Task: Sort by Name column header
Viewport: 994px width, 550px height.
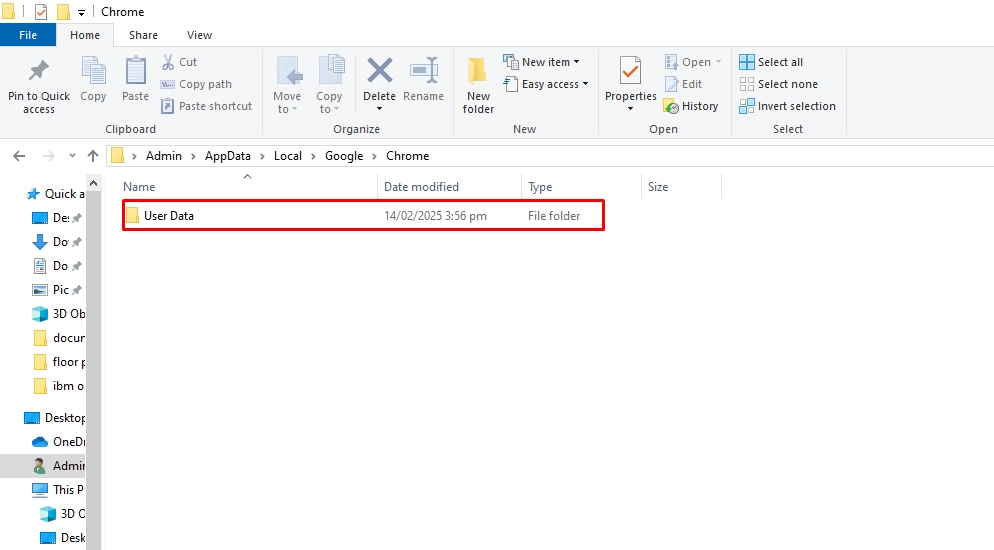Action: pyautogui.click(x=247, y=187)
